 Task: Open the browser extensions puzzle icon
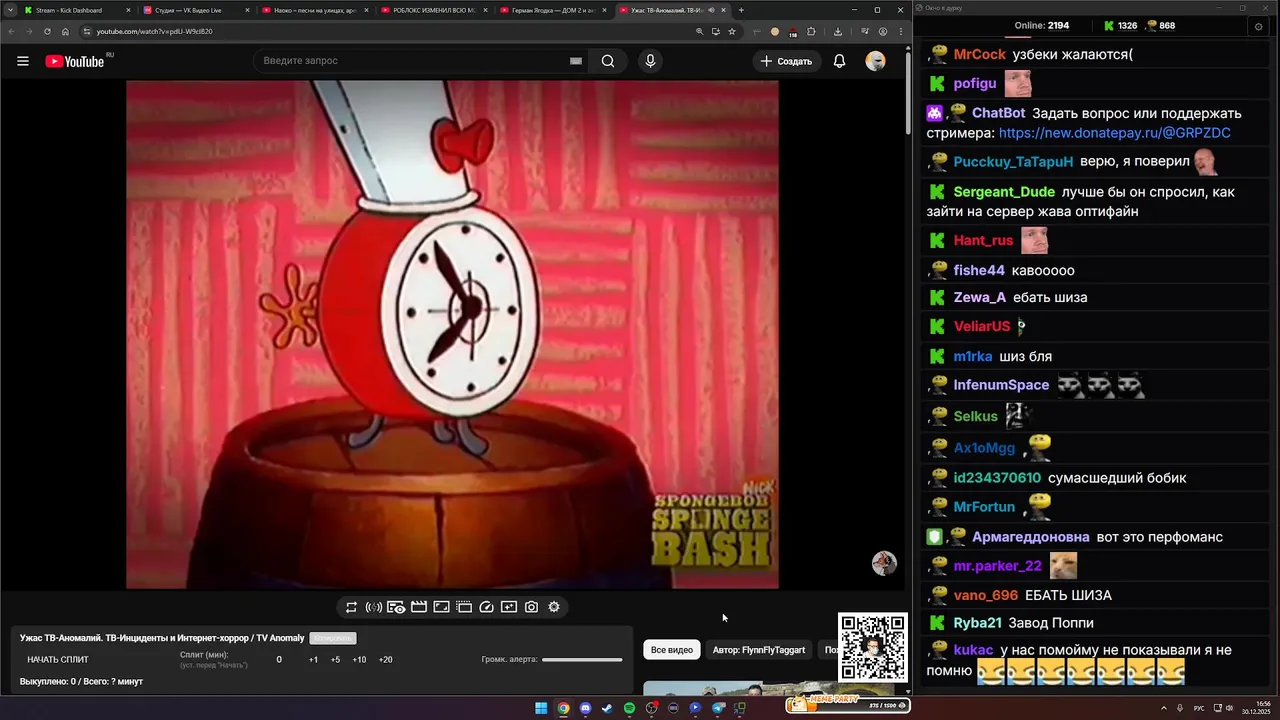tap(811, 31)
